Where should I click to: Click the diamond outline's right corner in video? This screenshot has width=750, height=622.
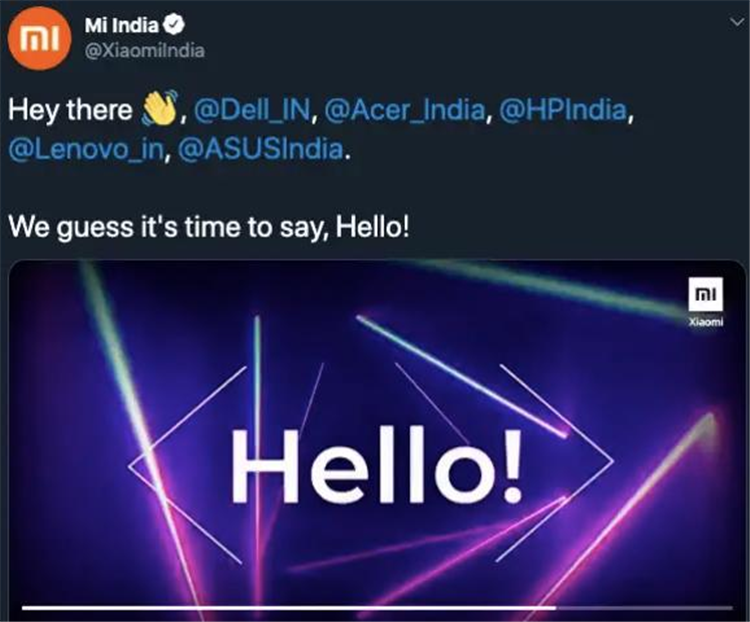[611, 461]
